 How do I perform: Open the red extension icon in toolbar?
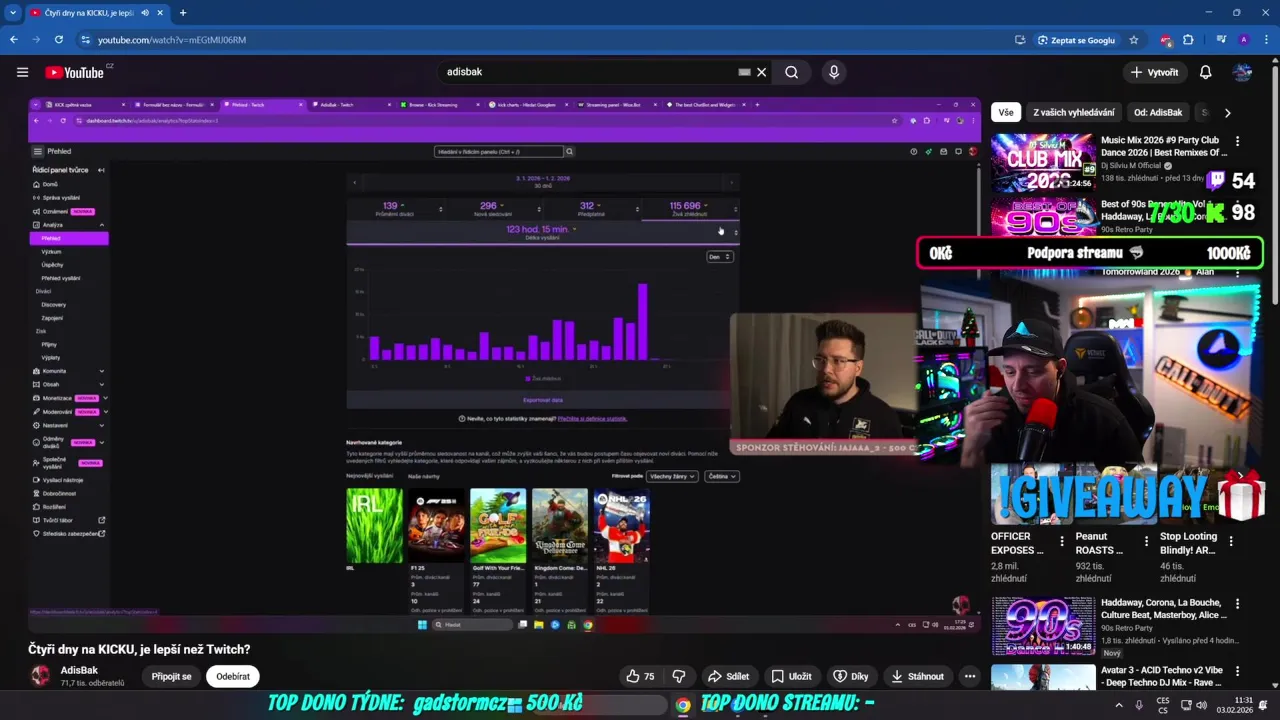point(1166,40)
